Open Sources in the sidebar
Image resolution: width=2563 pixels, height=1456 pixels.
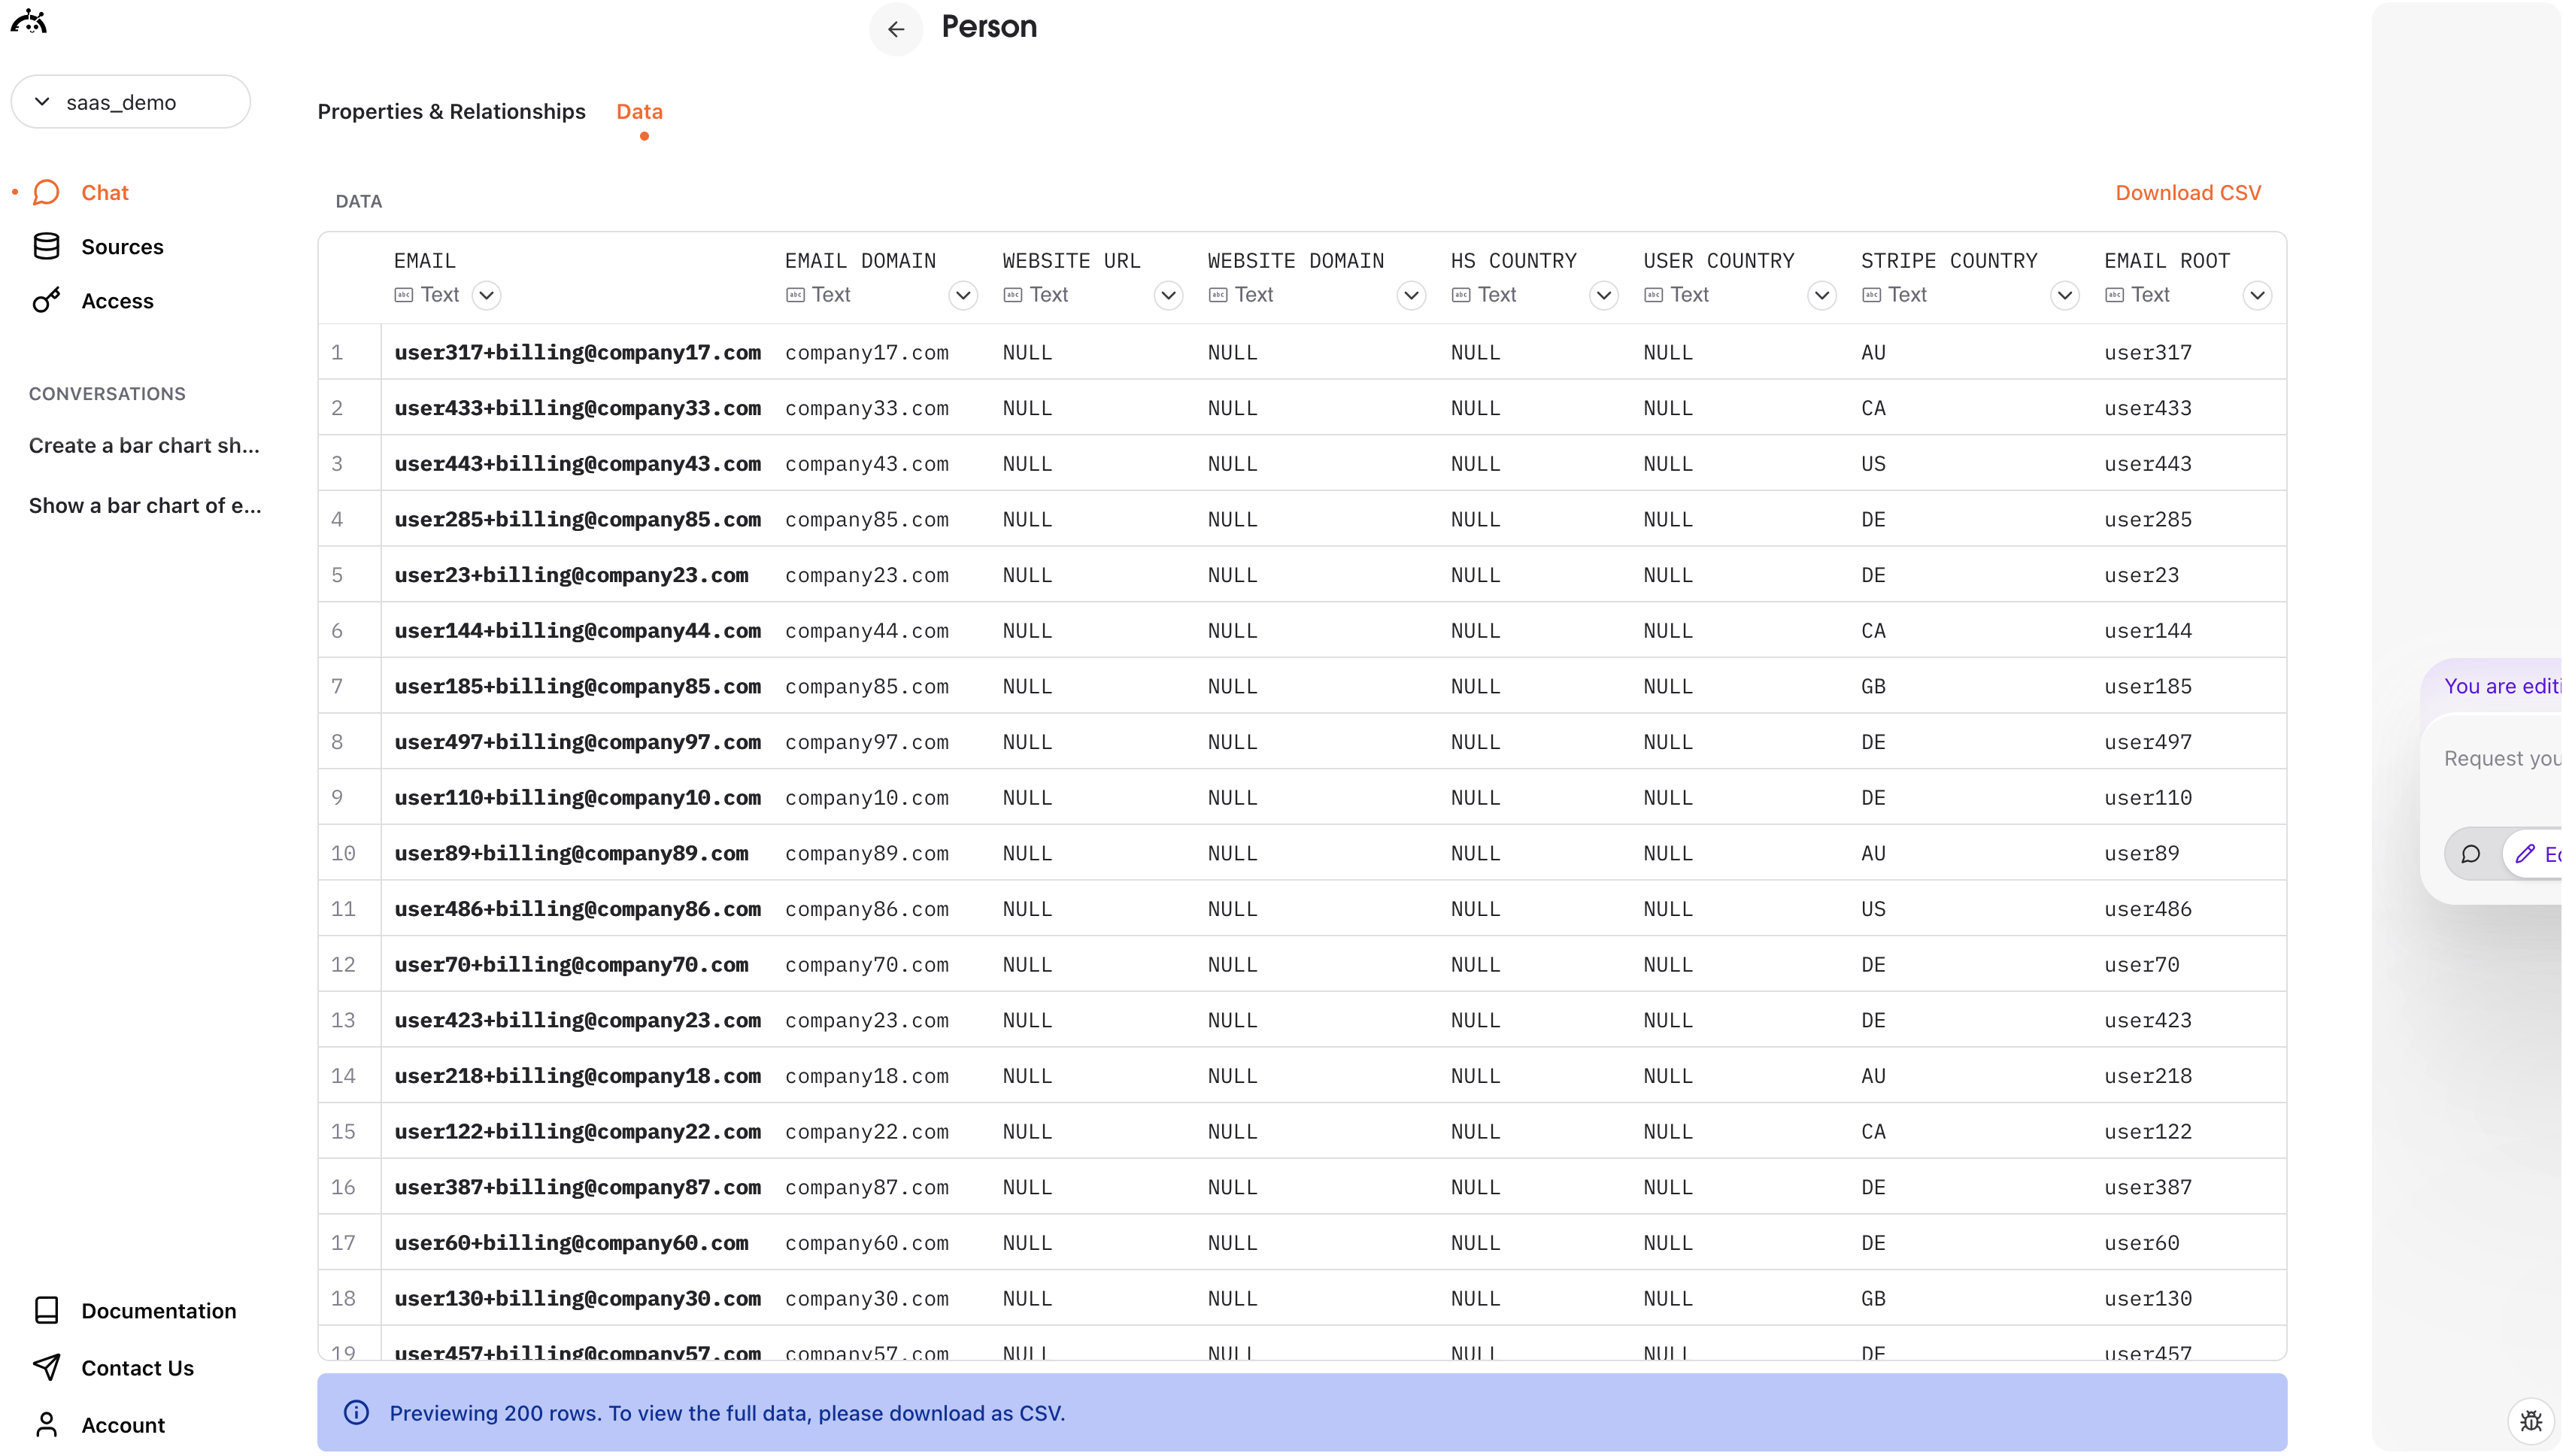pos(121,246)
